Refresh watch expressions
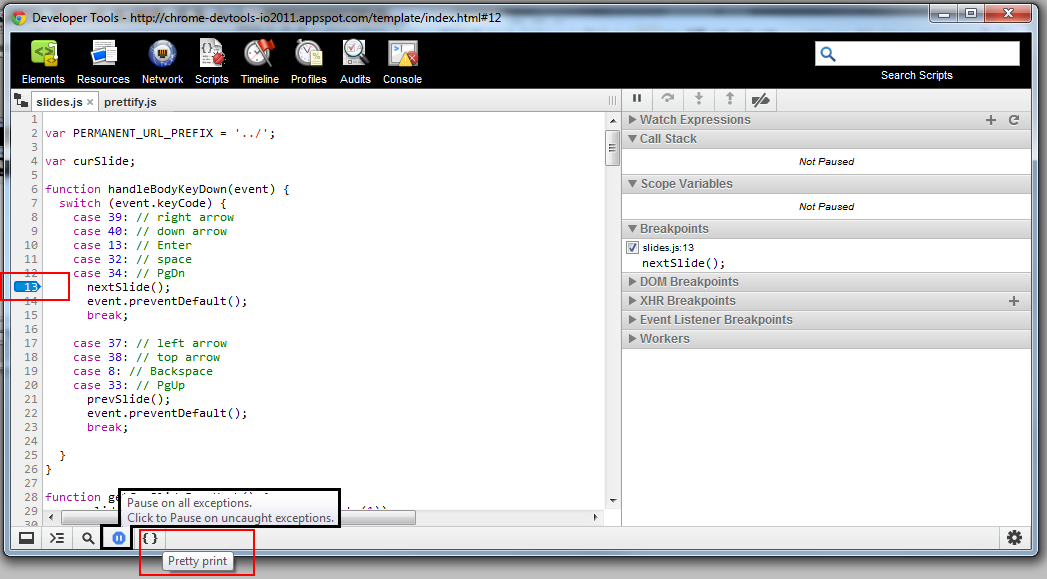This screenshot has height=579, width=1047. point(1014,120)
